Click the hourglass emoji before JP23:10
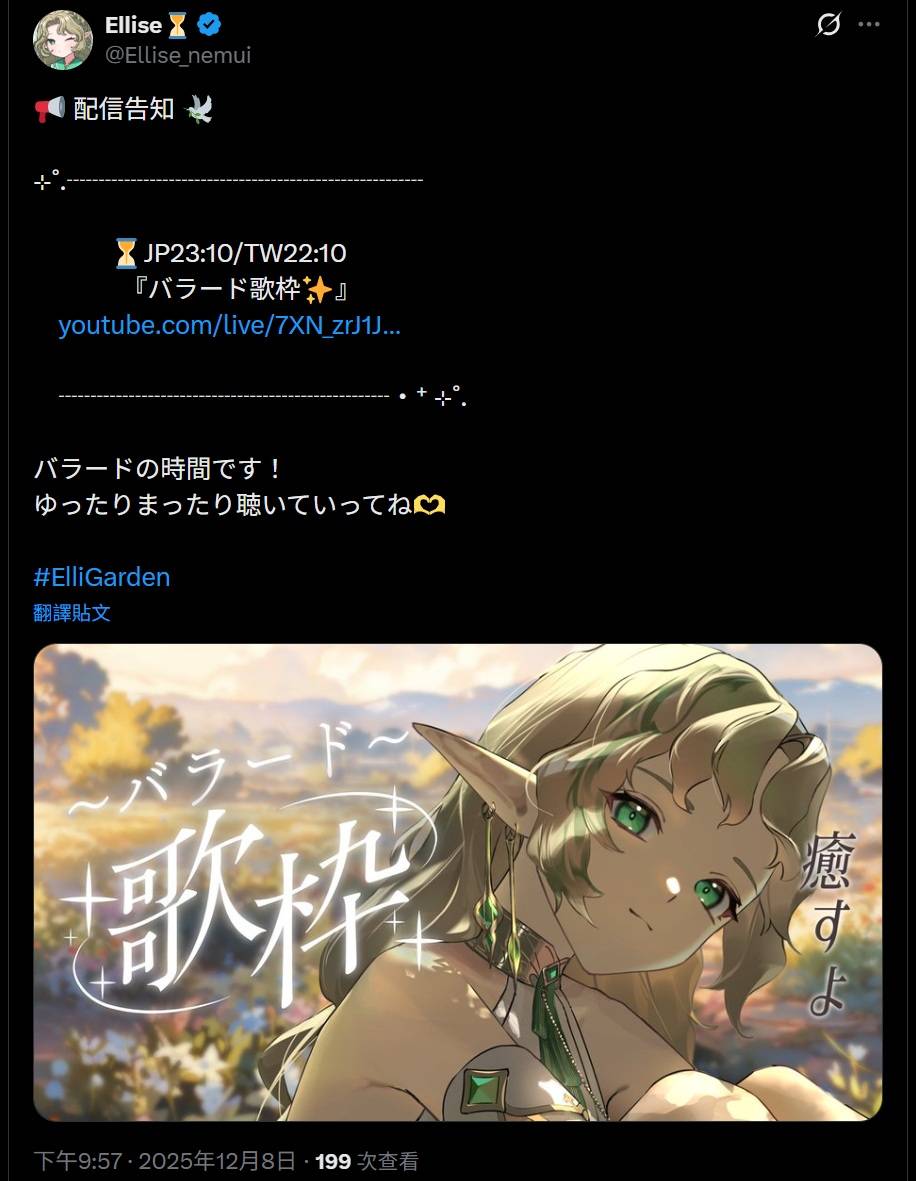916x1181 pixels. click(x=126, y=253)
